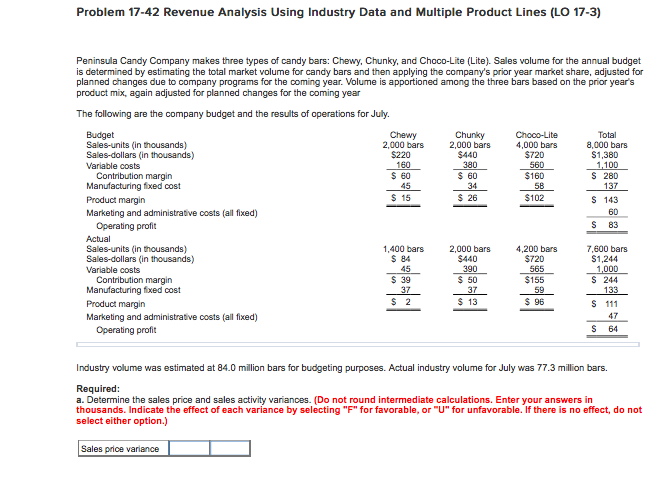This screenshot has height=481, width=660.
Task: Click budget Choco-Lite manufacturing fixed cost 58
Action: pos(539,186)
